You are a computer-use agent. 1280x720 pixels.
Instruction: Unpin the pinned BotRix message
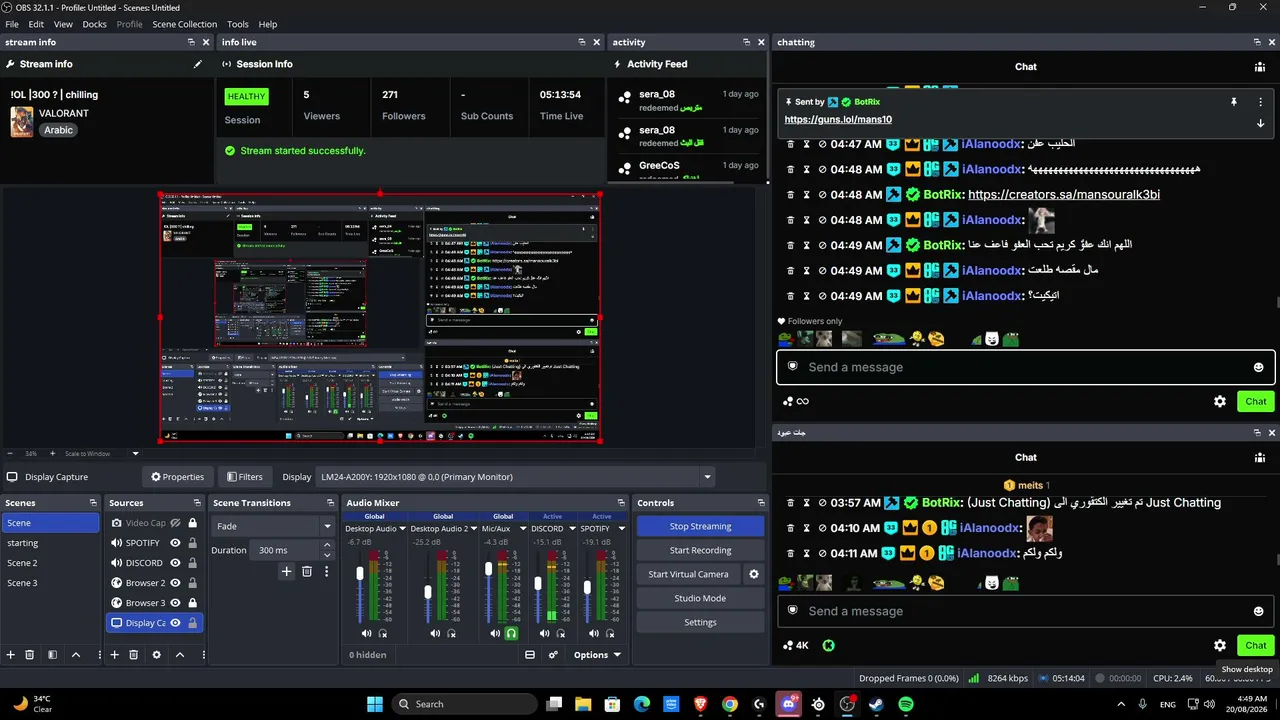tap(1234, 102)
